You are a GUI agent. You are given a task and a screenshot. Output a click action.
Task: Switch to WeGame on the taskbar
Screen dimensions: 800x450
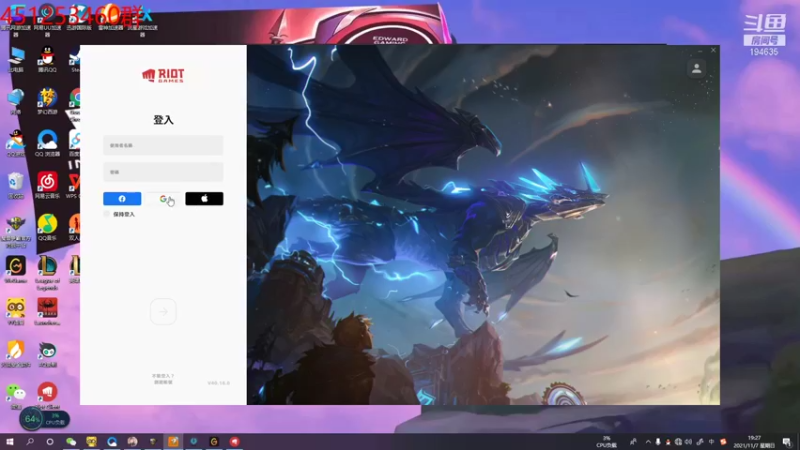(214, 441)
